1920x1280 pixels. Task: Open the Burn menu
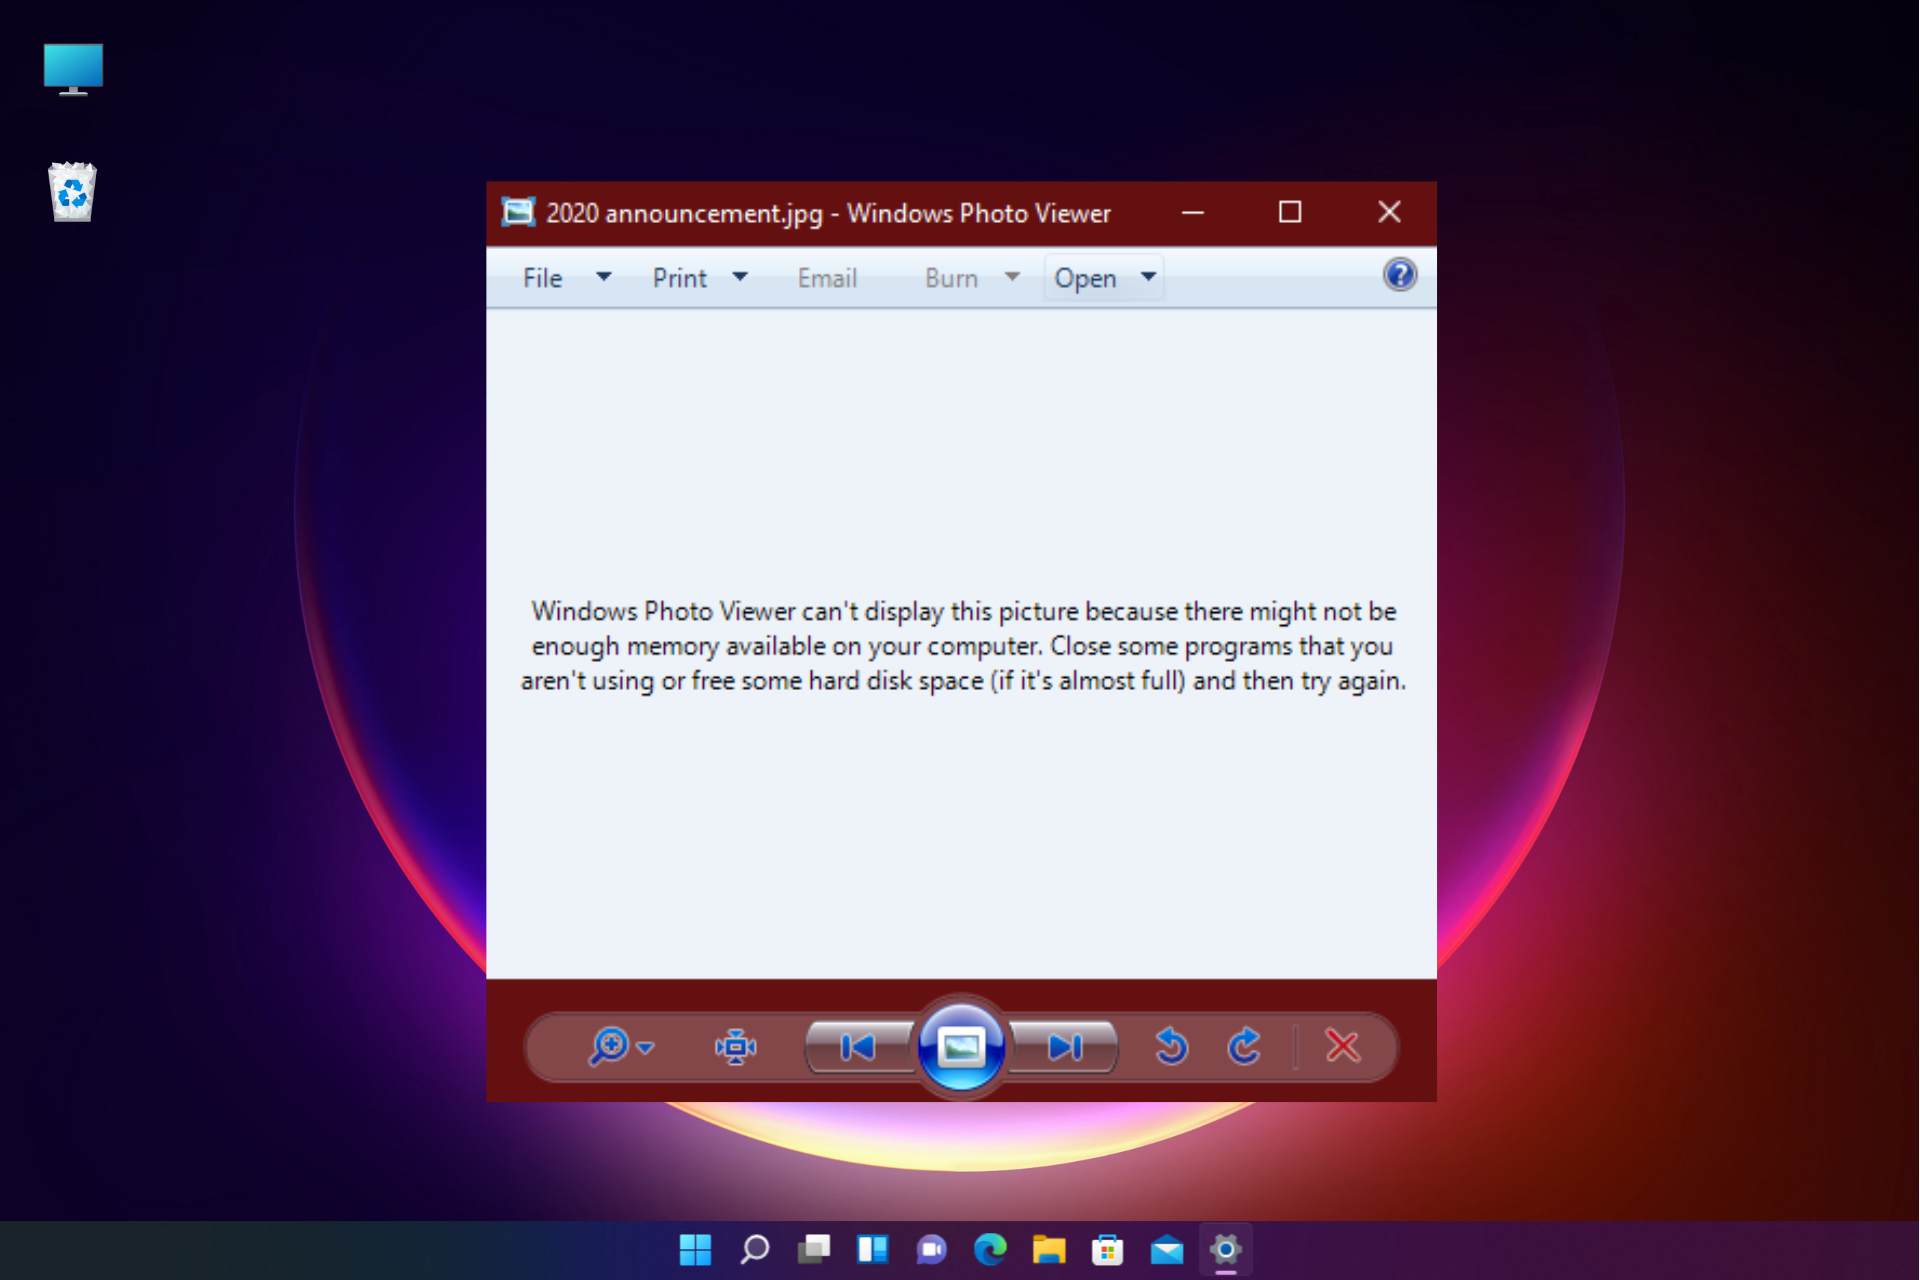click(951, 278)
